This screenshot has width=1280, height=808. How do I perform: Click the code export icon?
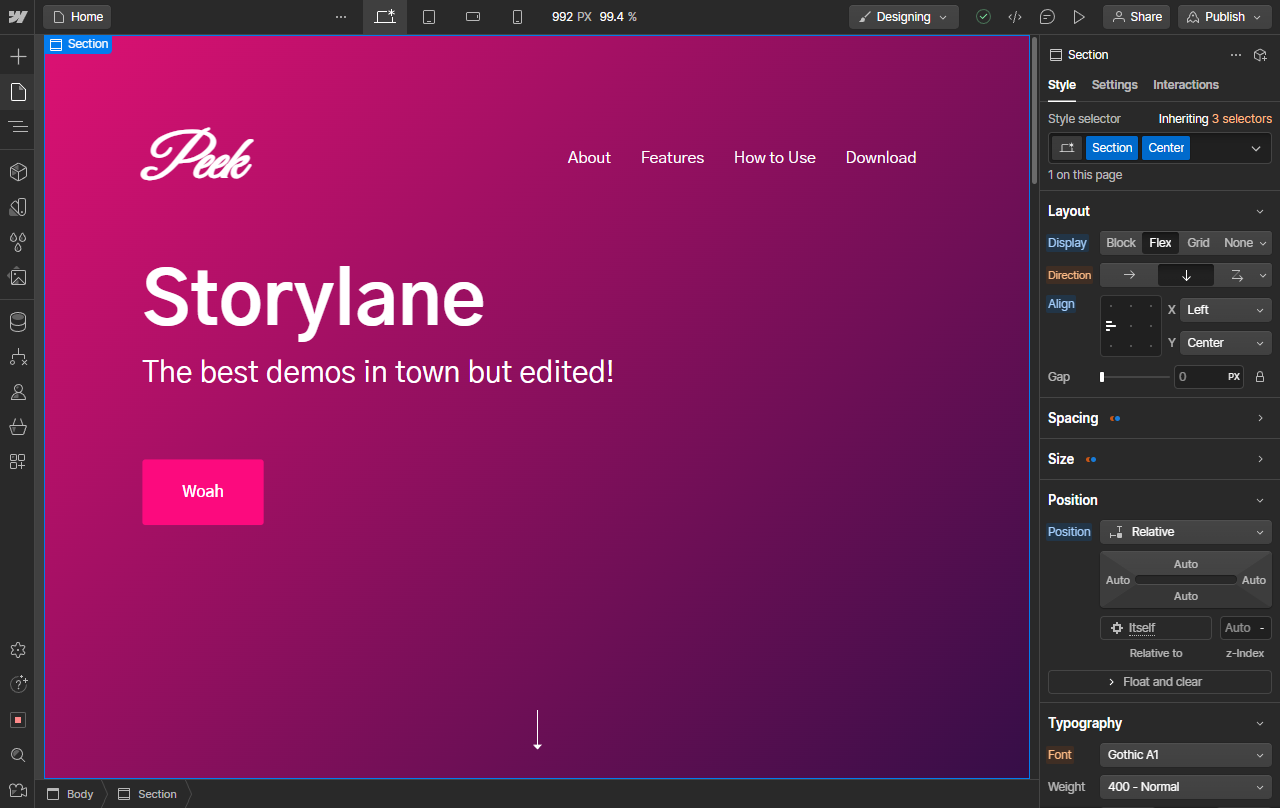tap(1015, 17)
